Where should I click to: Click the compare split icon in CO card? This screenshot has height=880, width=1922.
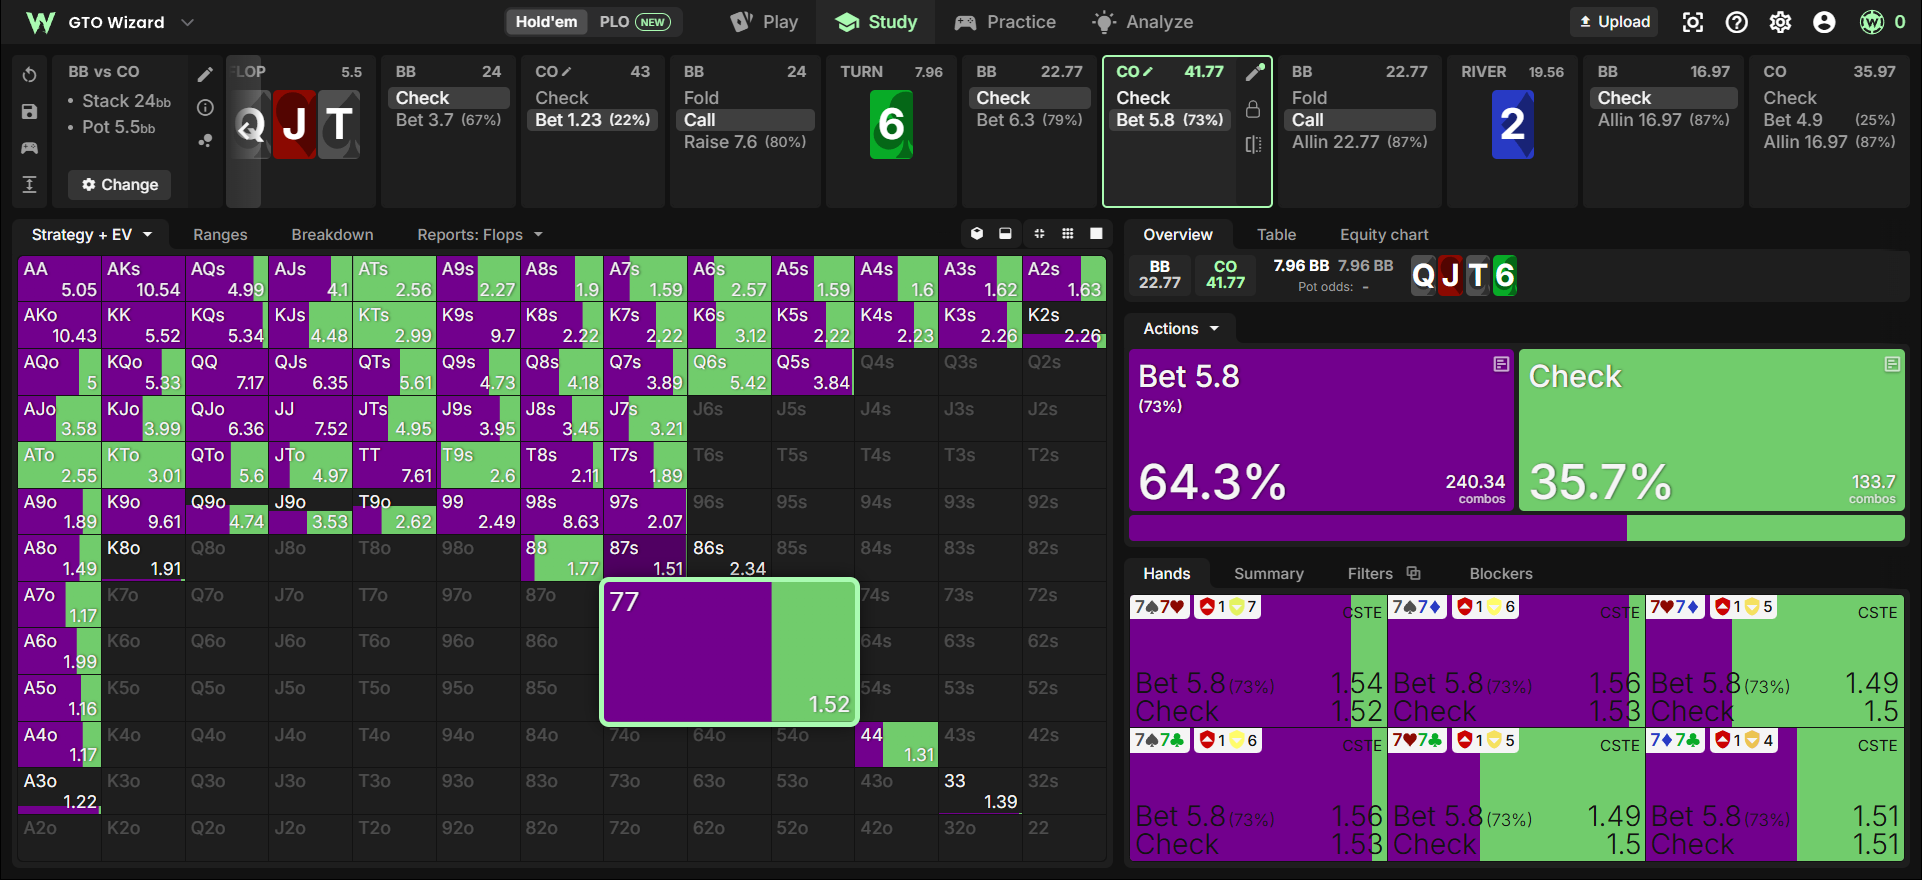1253,145
